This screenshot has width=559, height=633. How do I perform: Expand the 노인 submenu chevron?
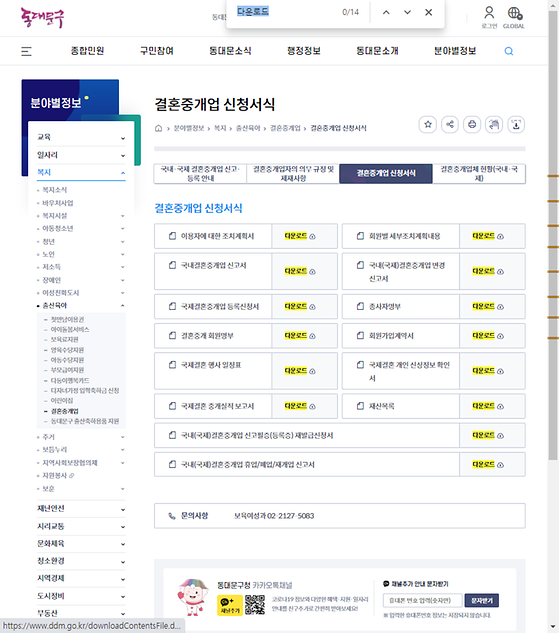tap(123, 254)
